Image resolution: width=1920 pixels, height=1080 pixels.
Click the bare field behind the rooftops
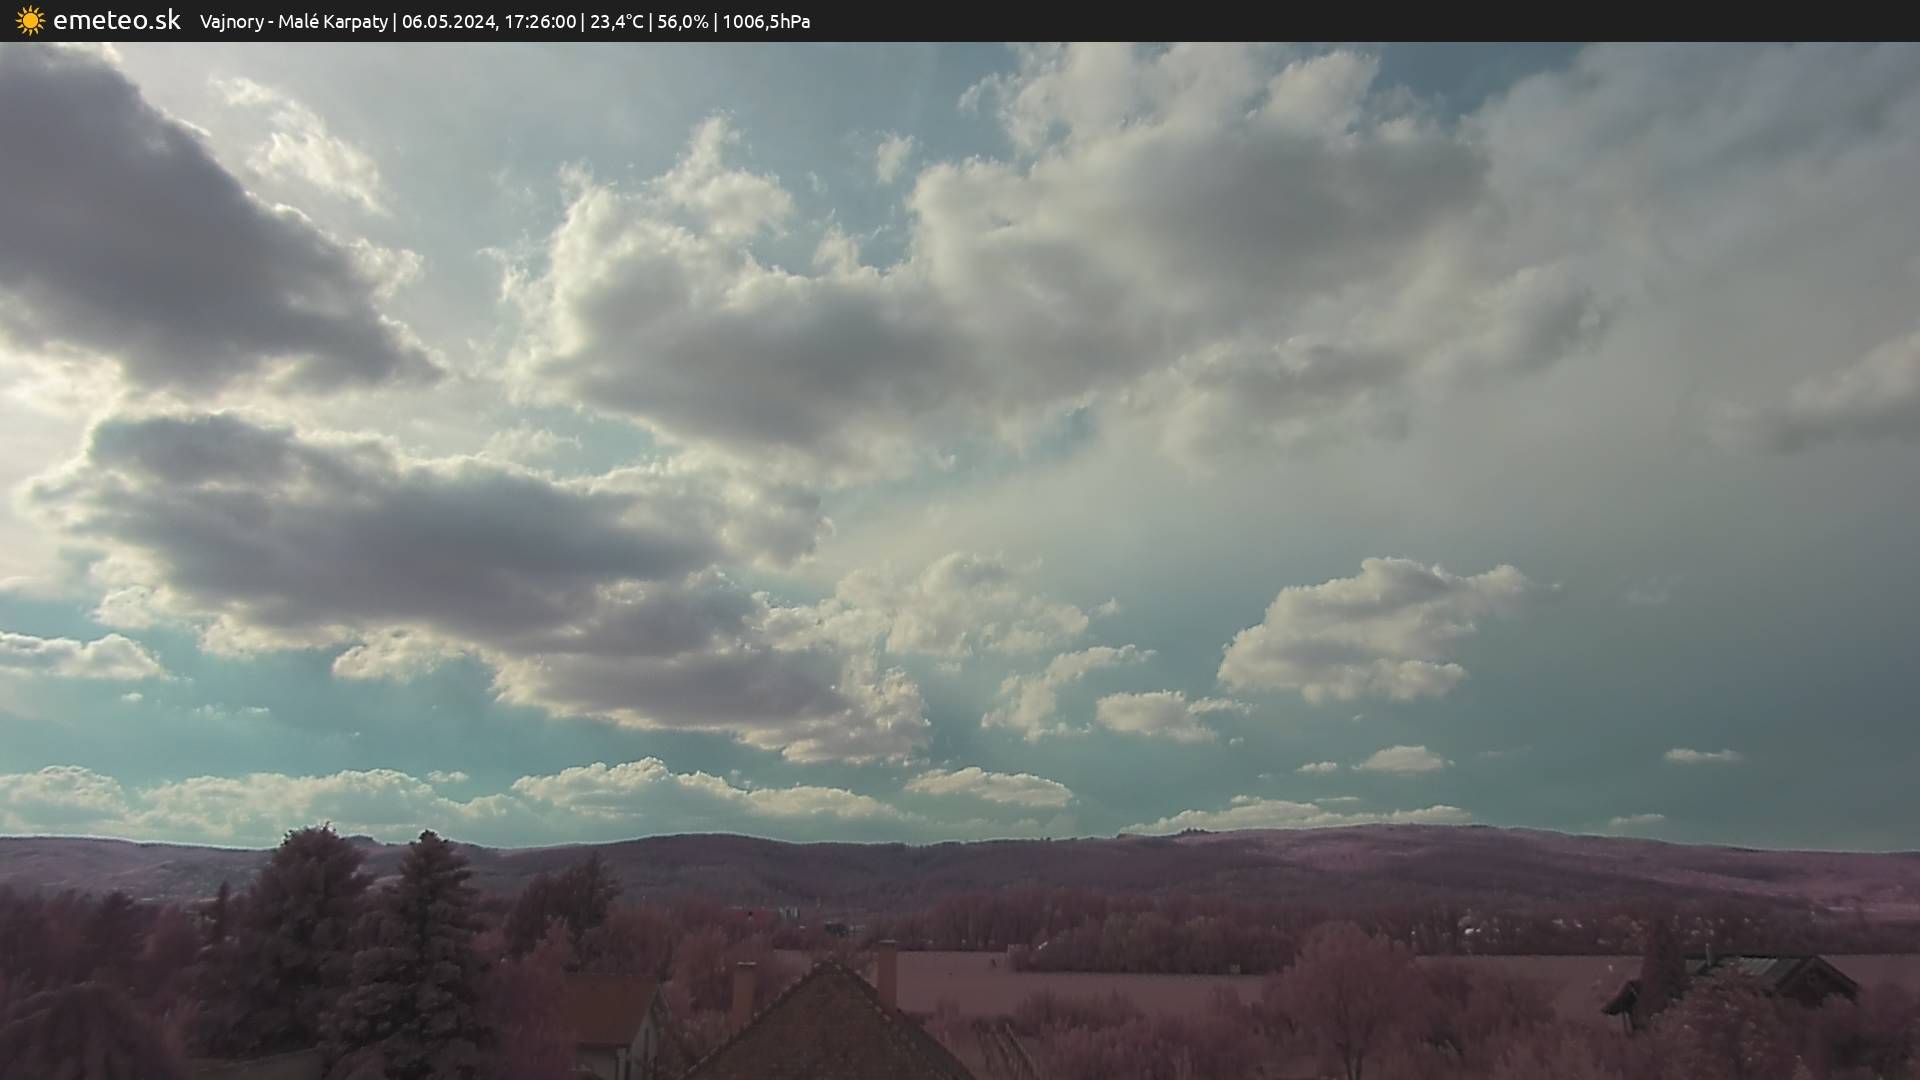point(1100,985)
